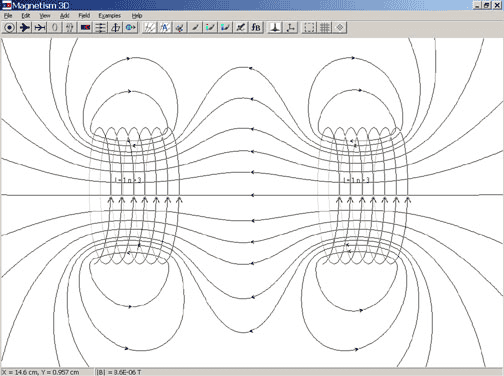Click the diamond-shaped icon at toolbar end
504x376 pixels.
click(340, 28)
